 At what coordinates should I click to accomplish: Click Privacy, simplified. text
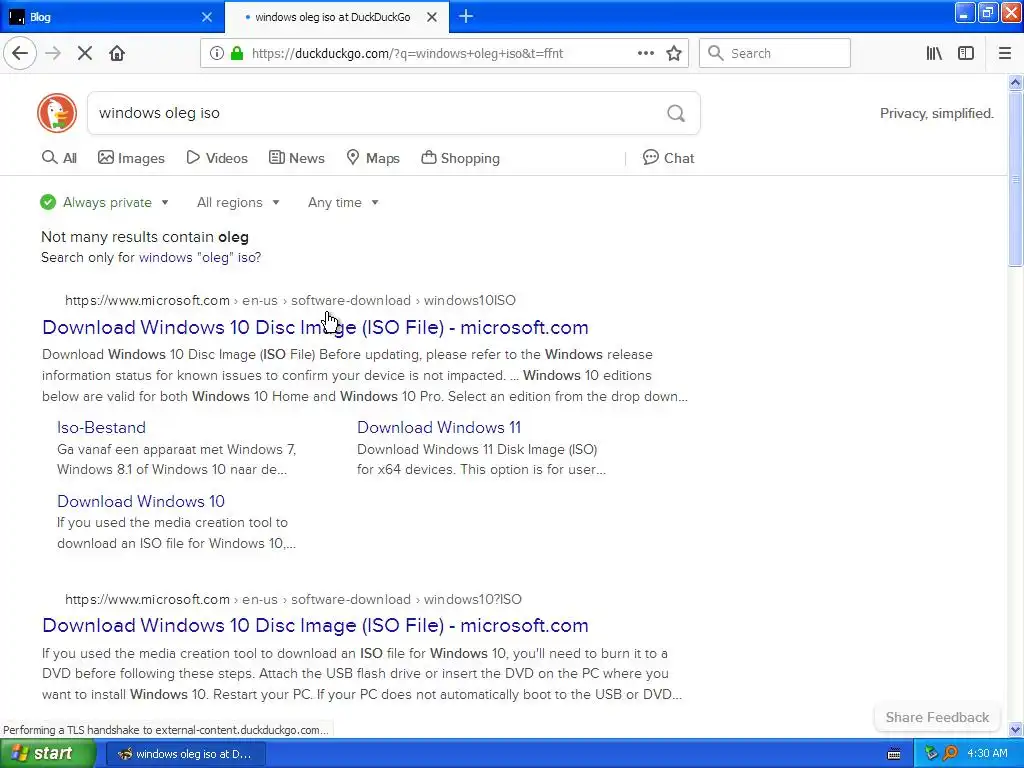[936, 114]
